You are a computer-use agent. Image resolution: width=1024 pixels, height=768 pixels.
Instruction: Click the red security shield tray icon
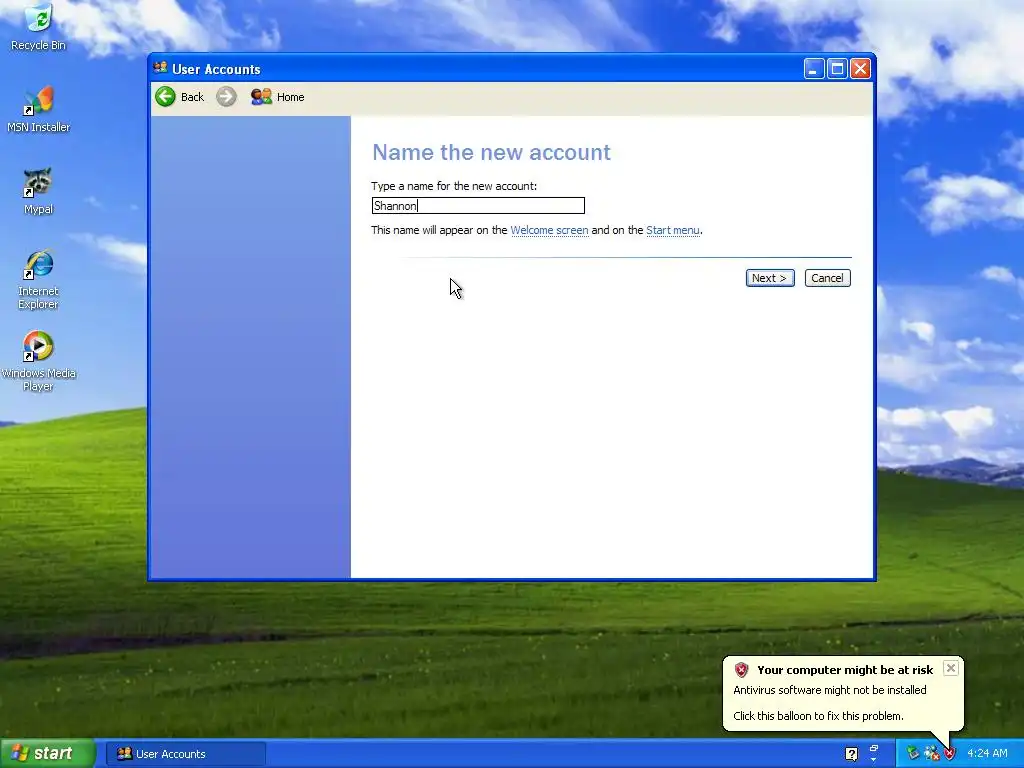[x=949, y=753]
